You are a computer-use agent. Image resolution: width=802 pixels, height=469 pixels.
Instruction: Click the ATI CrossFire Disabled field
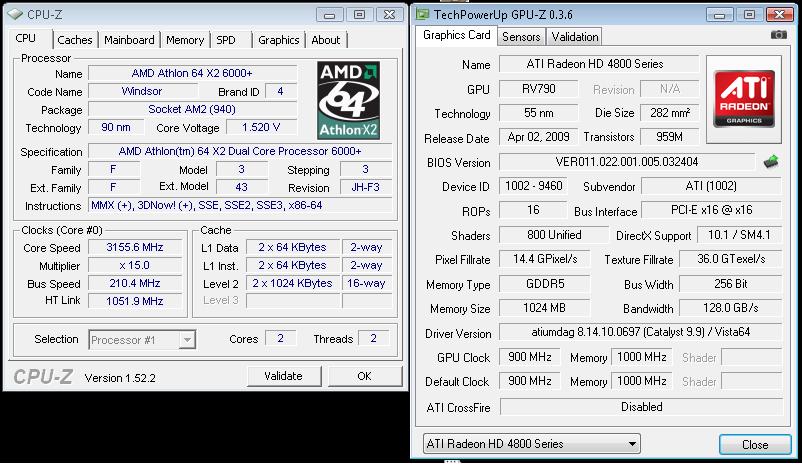[641, 407]
